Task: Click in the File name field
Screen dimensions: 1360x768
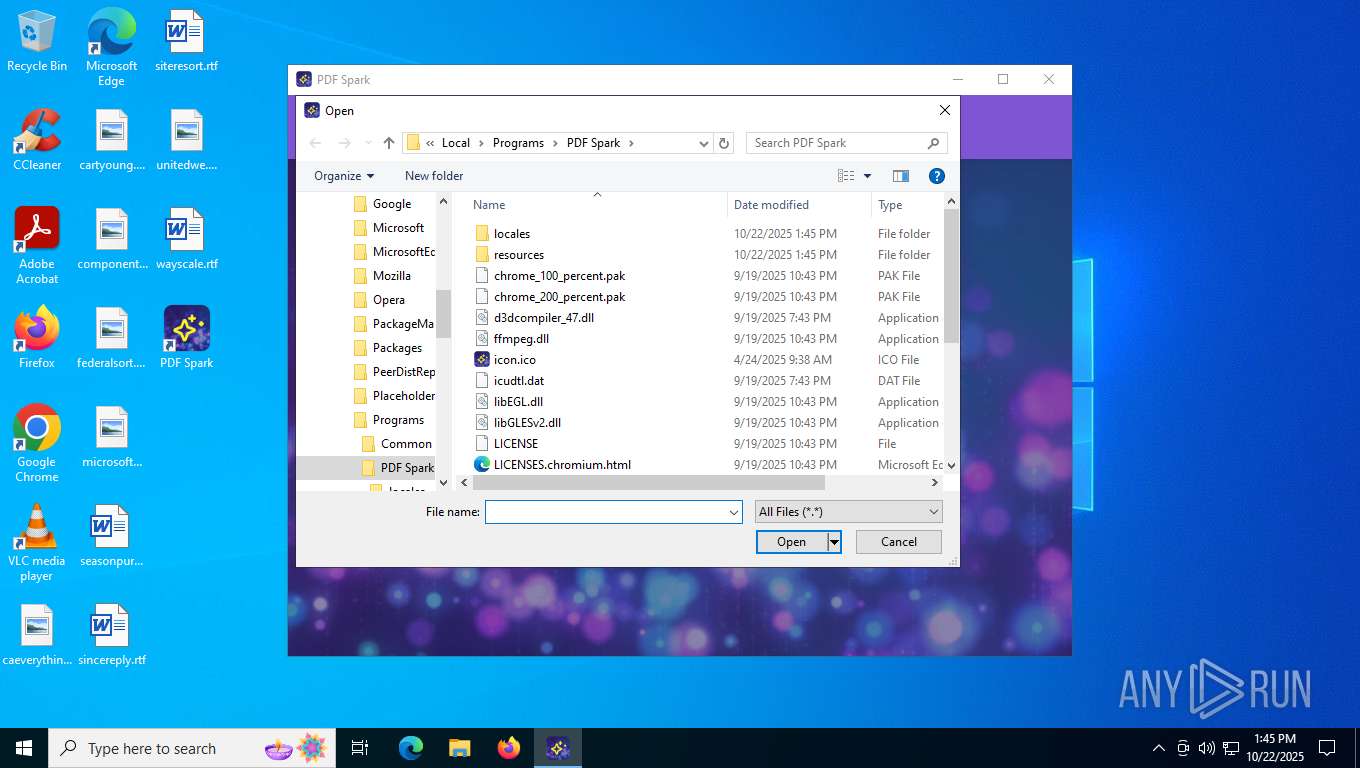Action: coord(606,512)
